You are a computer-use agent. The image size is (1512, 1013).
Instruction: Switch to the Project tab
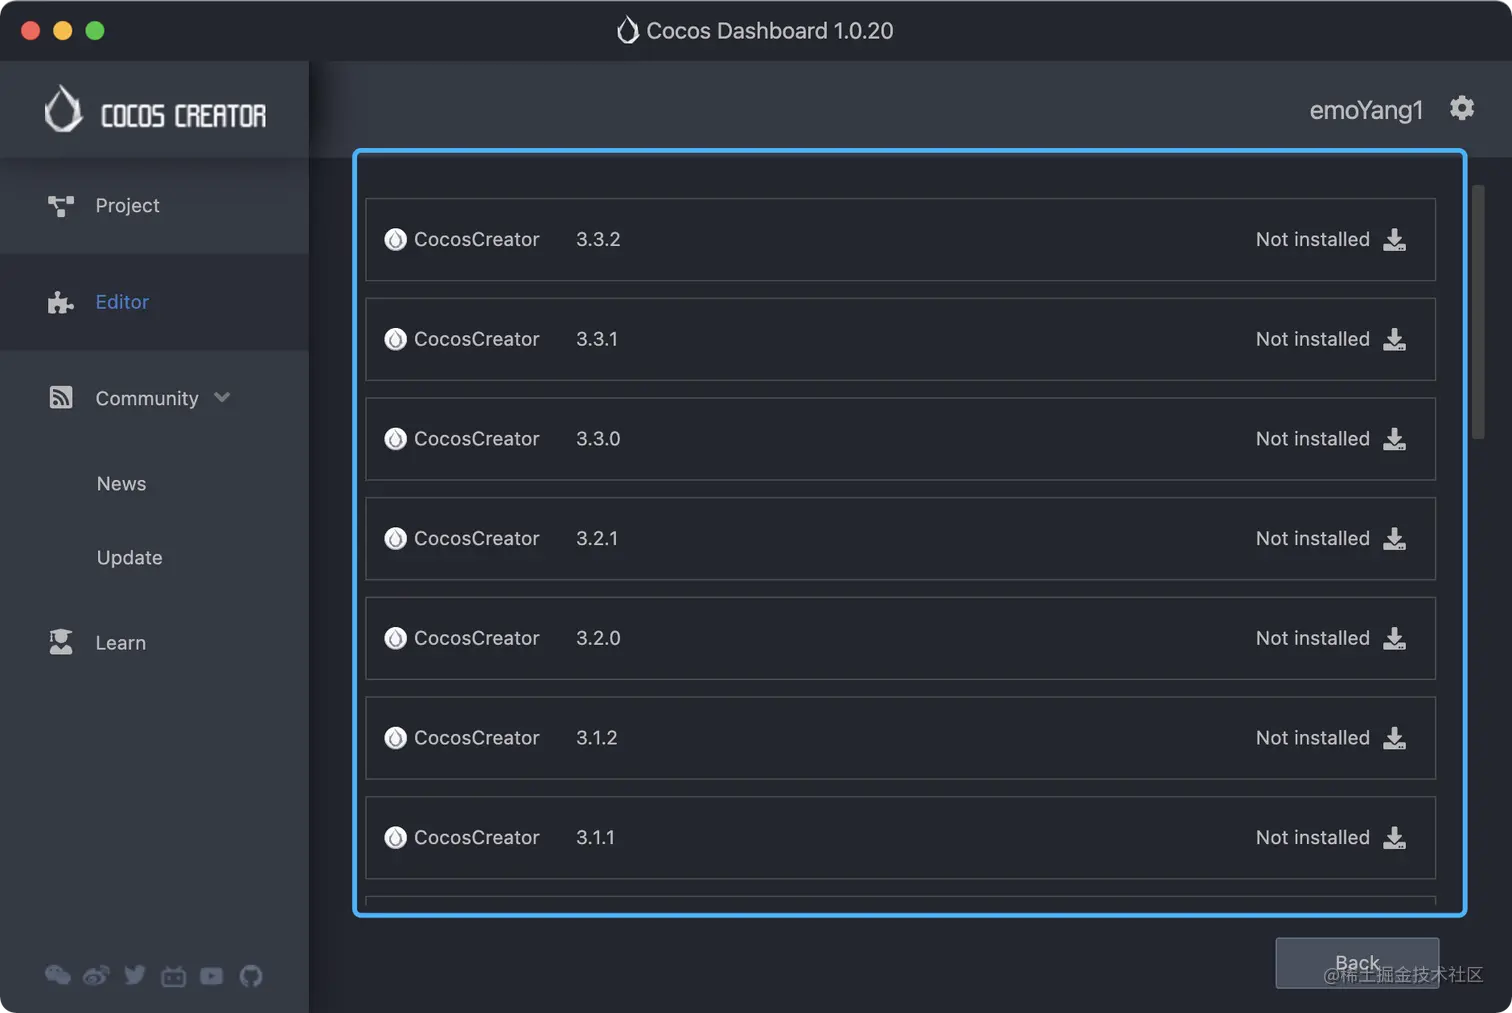[x=127, y=205]
